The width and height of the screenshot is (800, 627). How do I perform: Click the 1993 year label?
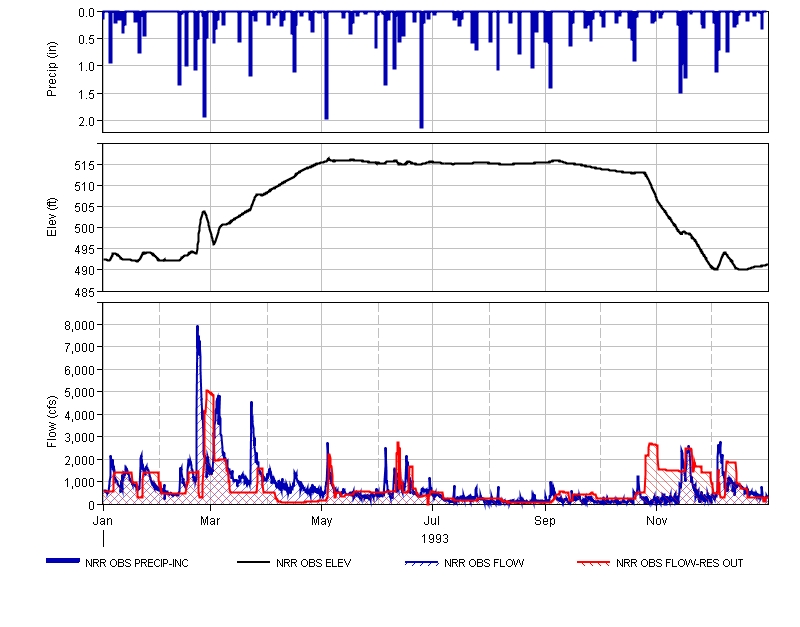tap(435, 539)
